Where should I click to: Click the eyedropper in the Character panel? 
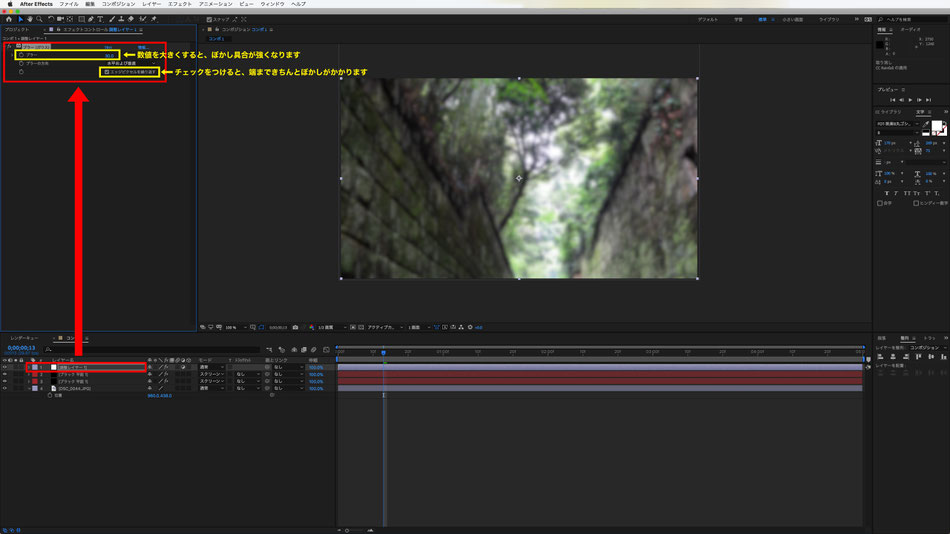(926, 124)
